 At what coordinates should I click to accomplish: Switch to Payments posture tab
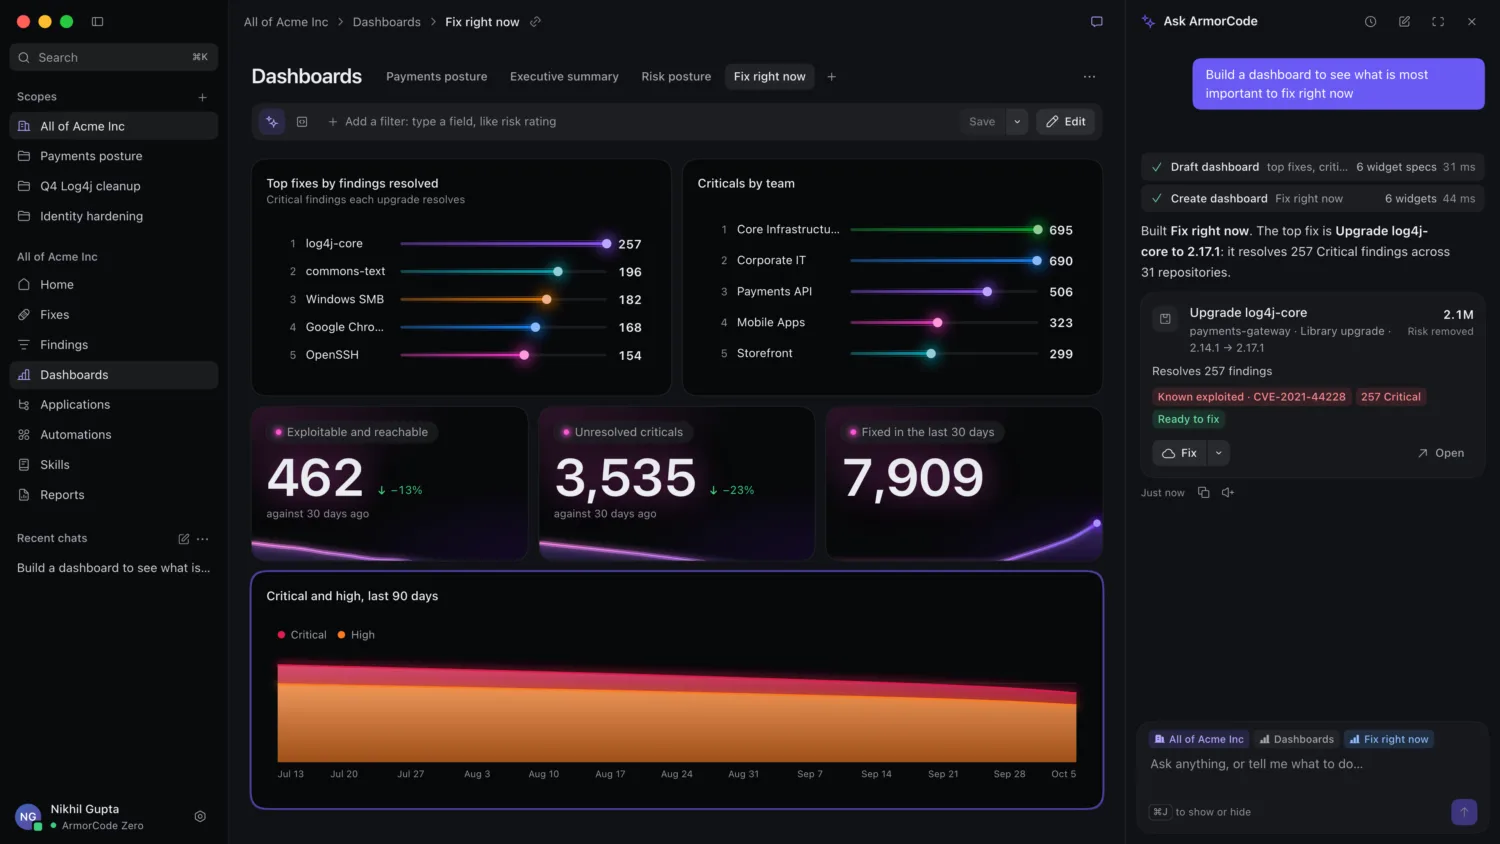click(437, 77)
